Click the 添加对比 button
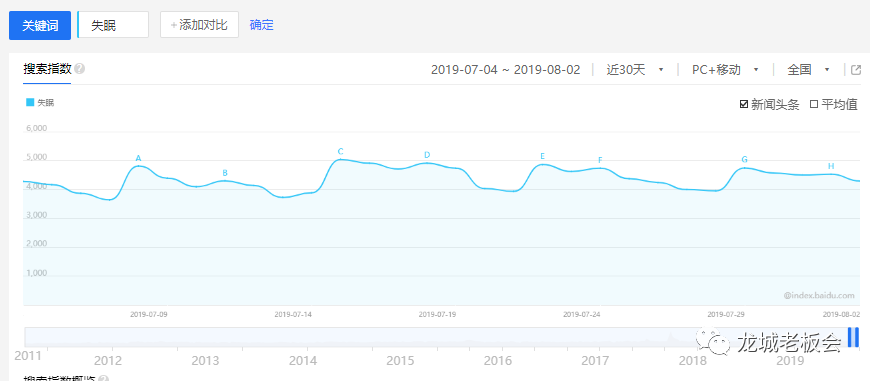 pyautogui.click(x=199, y=25)
